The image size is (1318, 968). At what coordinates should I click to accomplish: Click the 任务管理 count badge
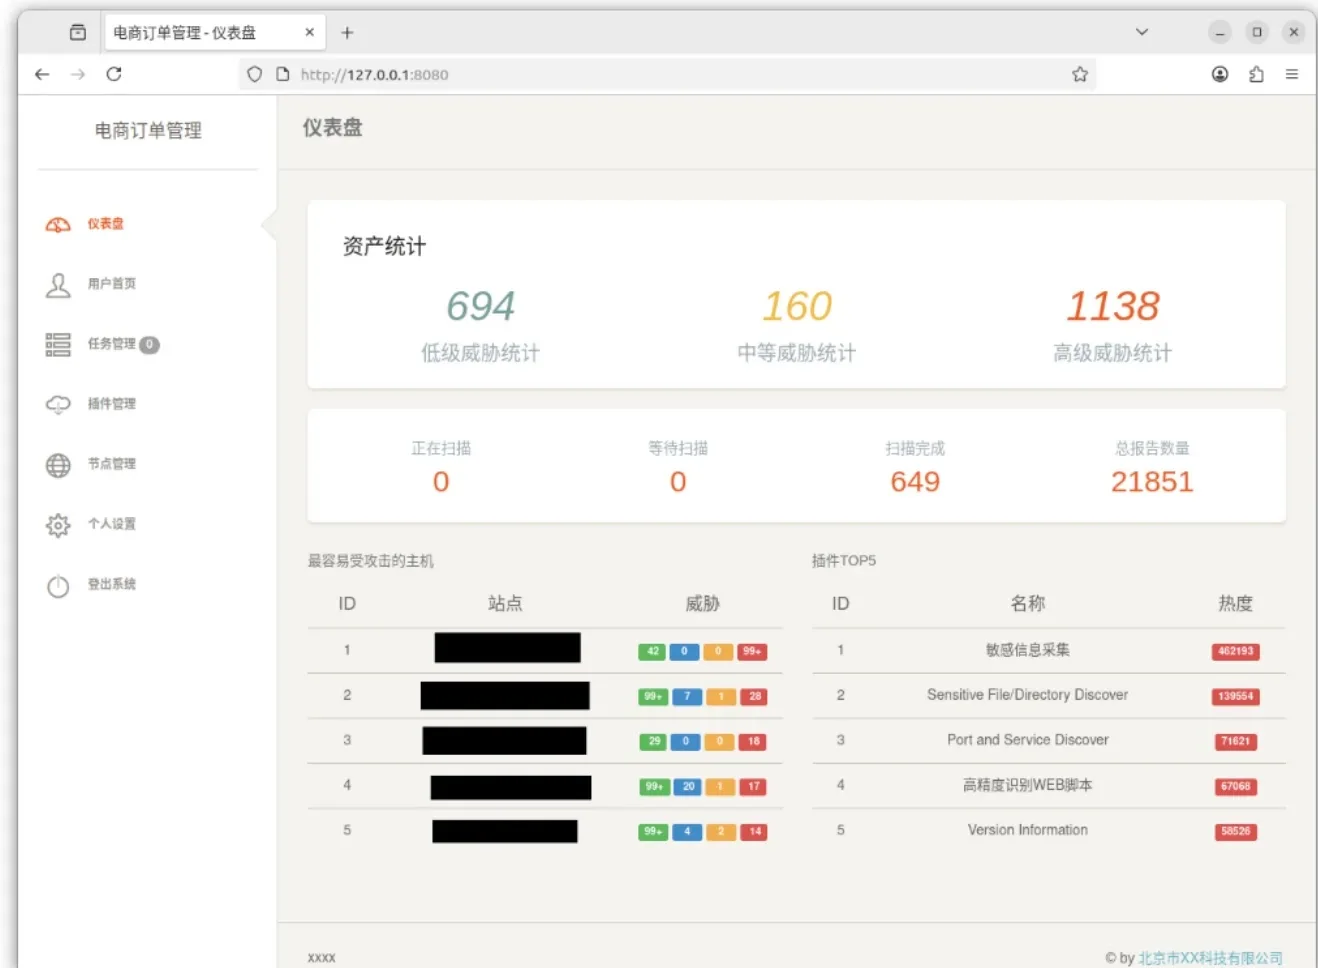pos(149,344)
